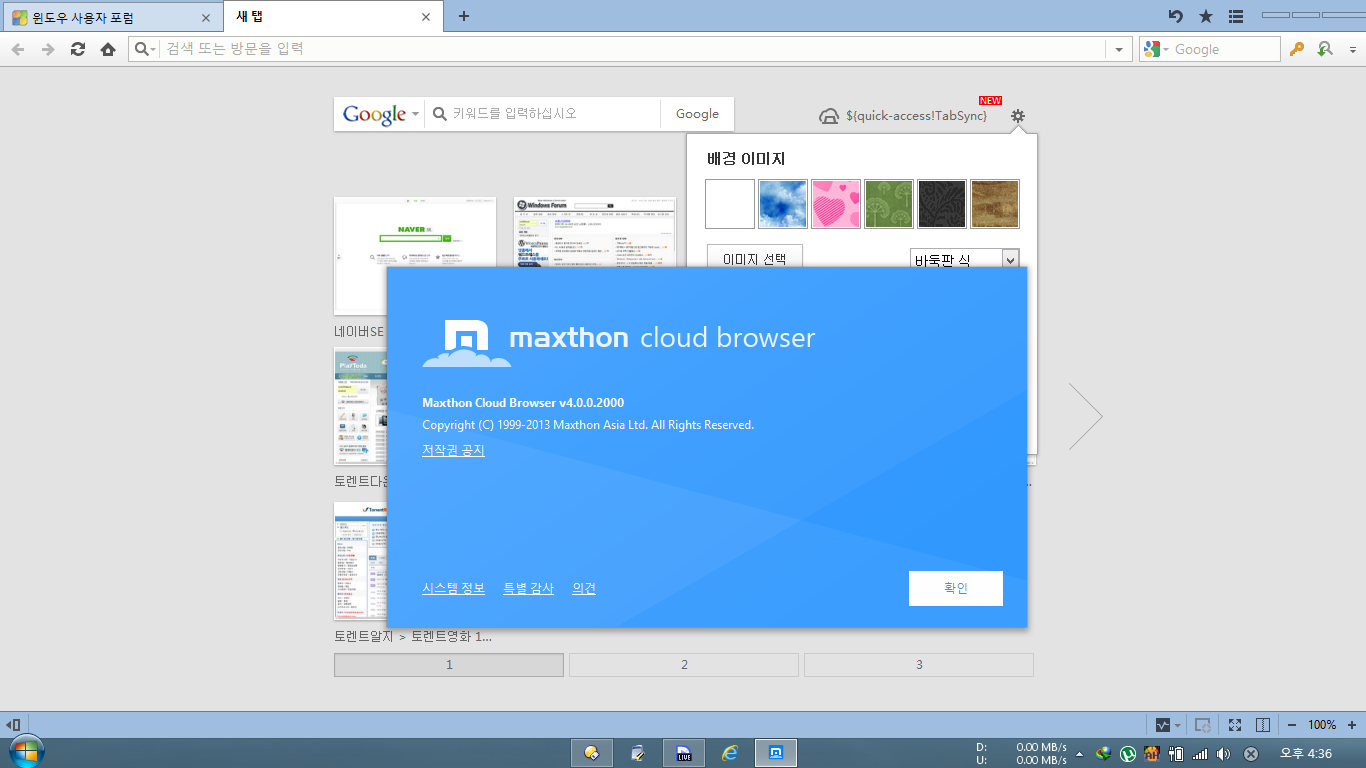Open the 특별 감사 link
This screenshot has width=1366, height=768.
click(x=528, y=589)
